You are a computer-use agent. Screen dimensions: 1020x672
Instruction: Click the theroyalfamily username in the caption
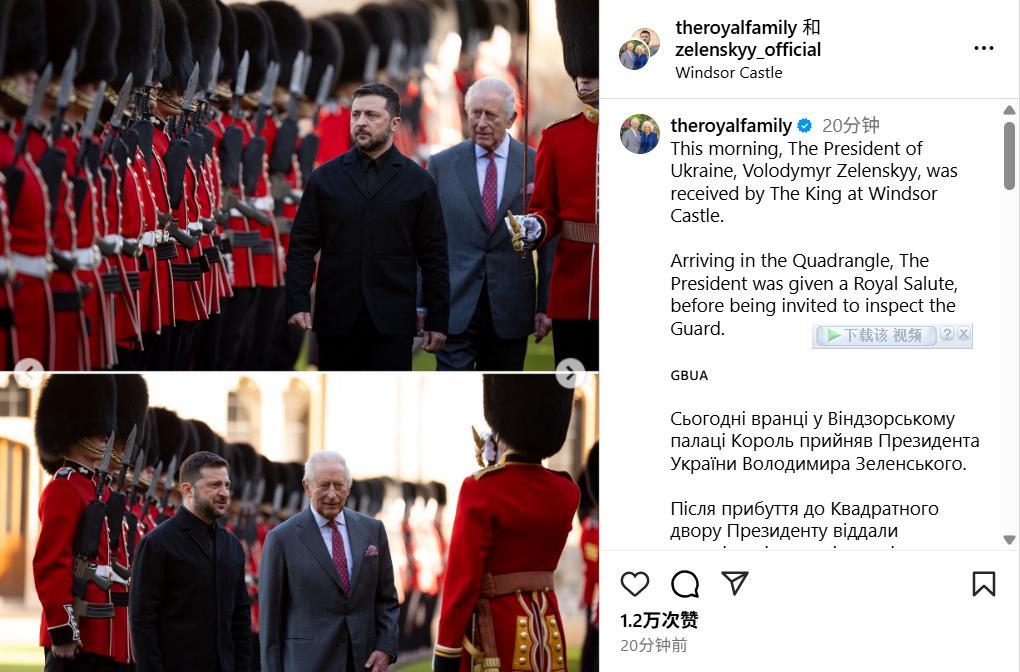coord(731,126)
